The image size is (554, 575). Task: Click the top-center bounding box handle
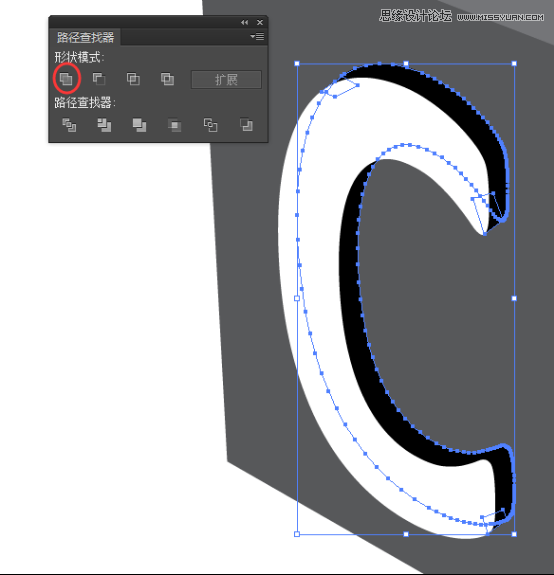coord(406,63)
